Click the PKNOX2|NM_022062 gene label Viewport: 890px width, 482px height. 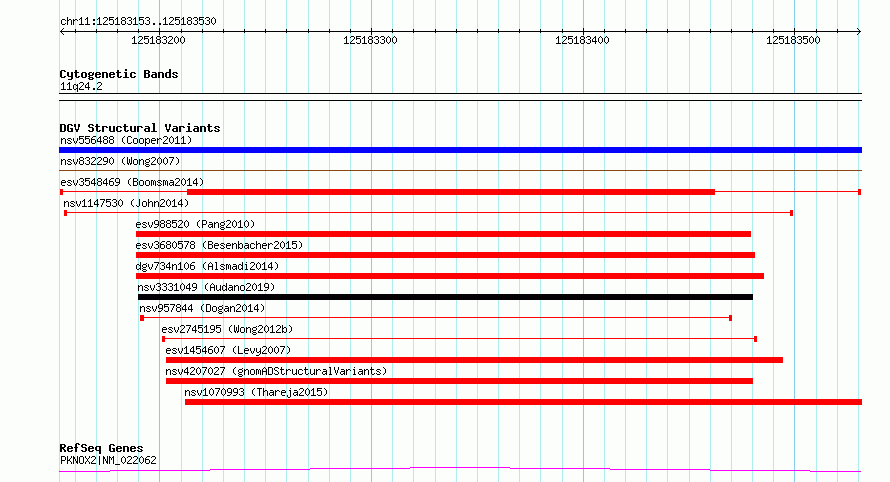click(108, 460)
